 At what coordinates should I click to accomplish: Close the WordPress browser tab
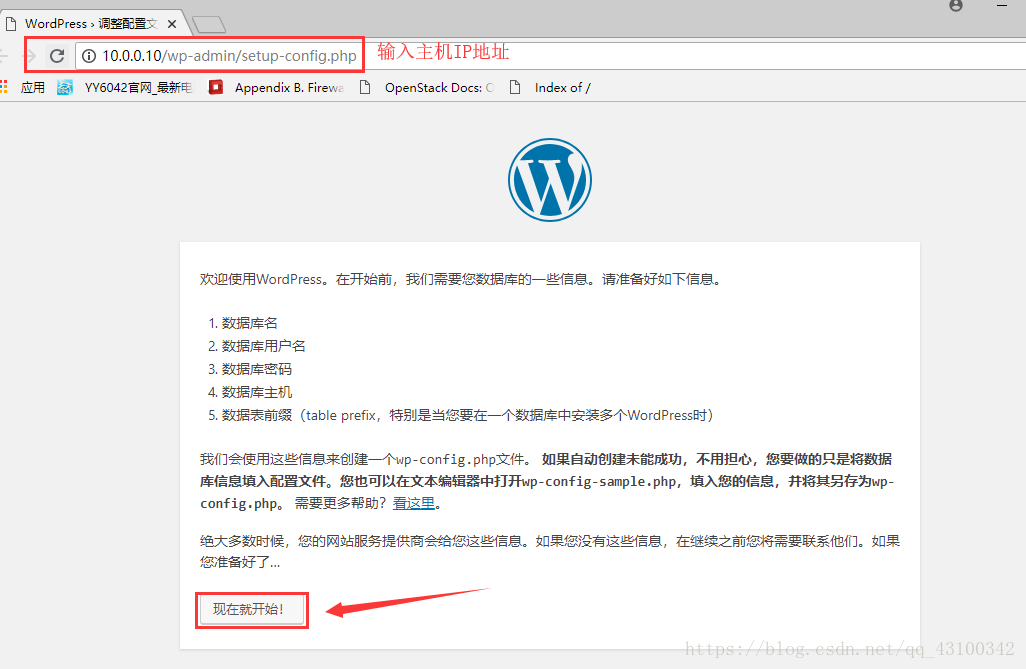pyautogui.click(x=172, y=24)
